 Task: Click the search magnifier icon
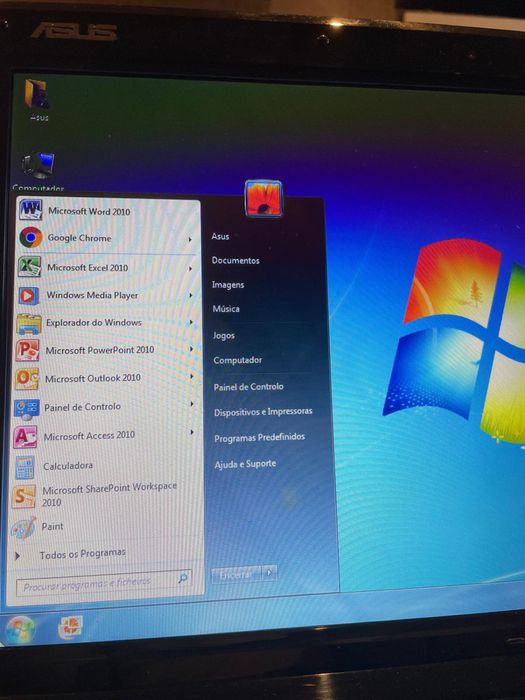[x=183, y=579]
